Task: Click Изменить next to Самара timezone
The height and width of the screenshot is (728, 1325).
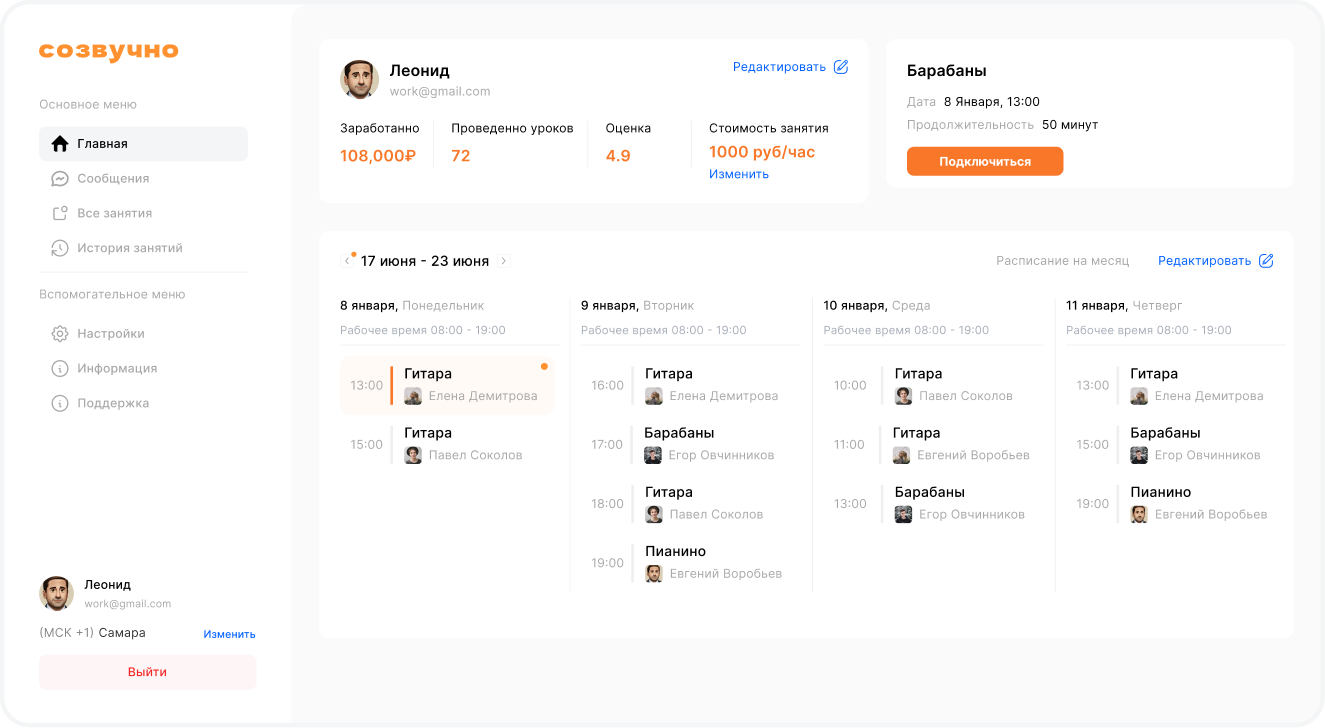Action: pos(229,634)
